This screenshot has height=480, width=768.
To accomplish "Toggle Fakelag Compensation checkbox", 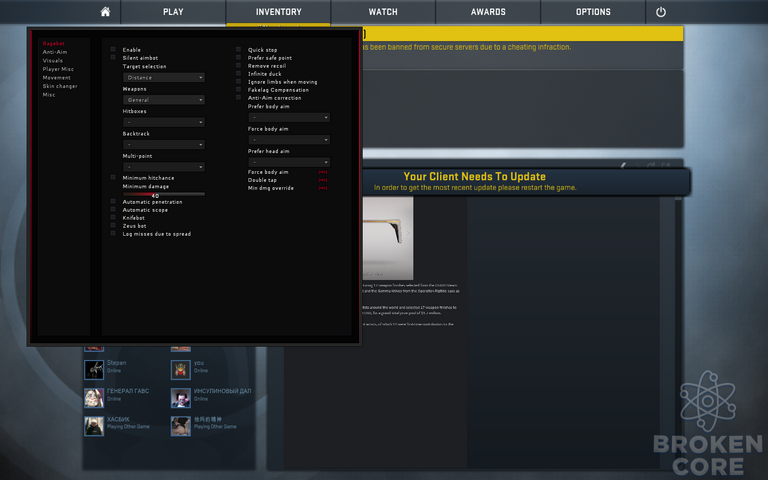I will coord(239,89).
